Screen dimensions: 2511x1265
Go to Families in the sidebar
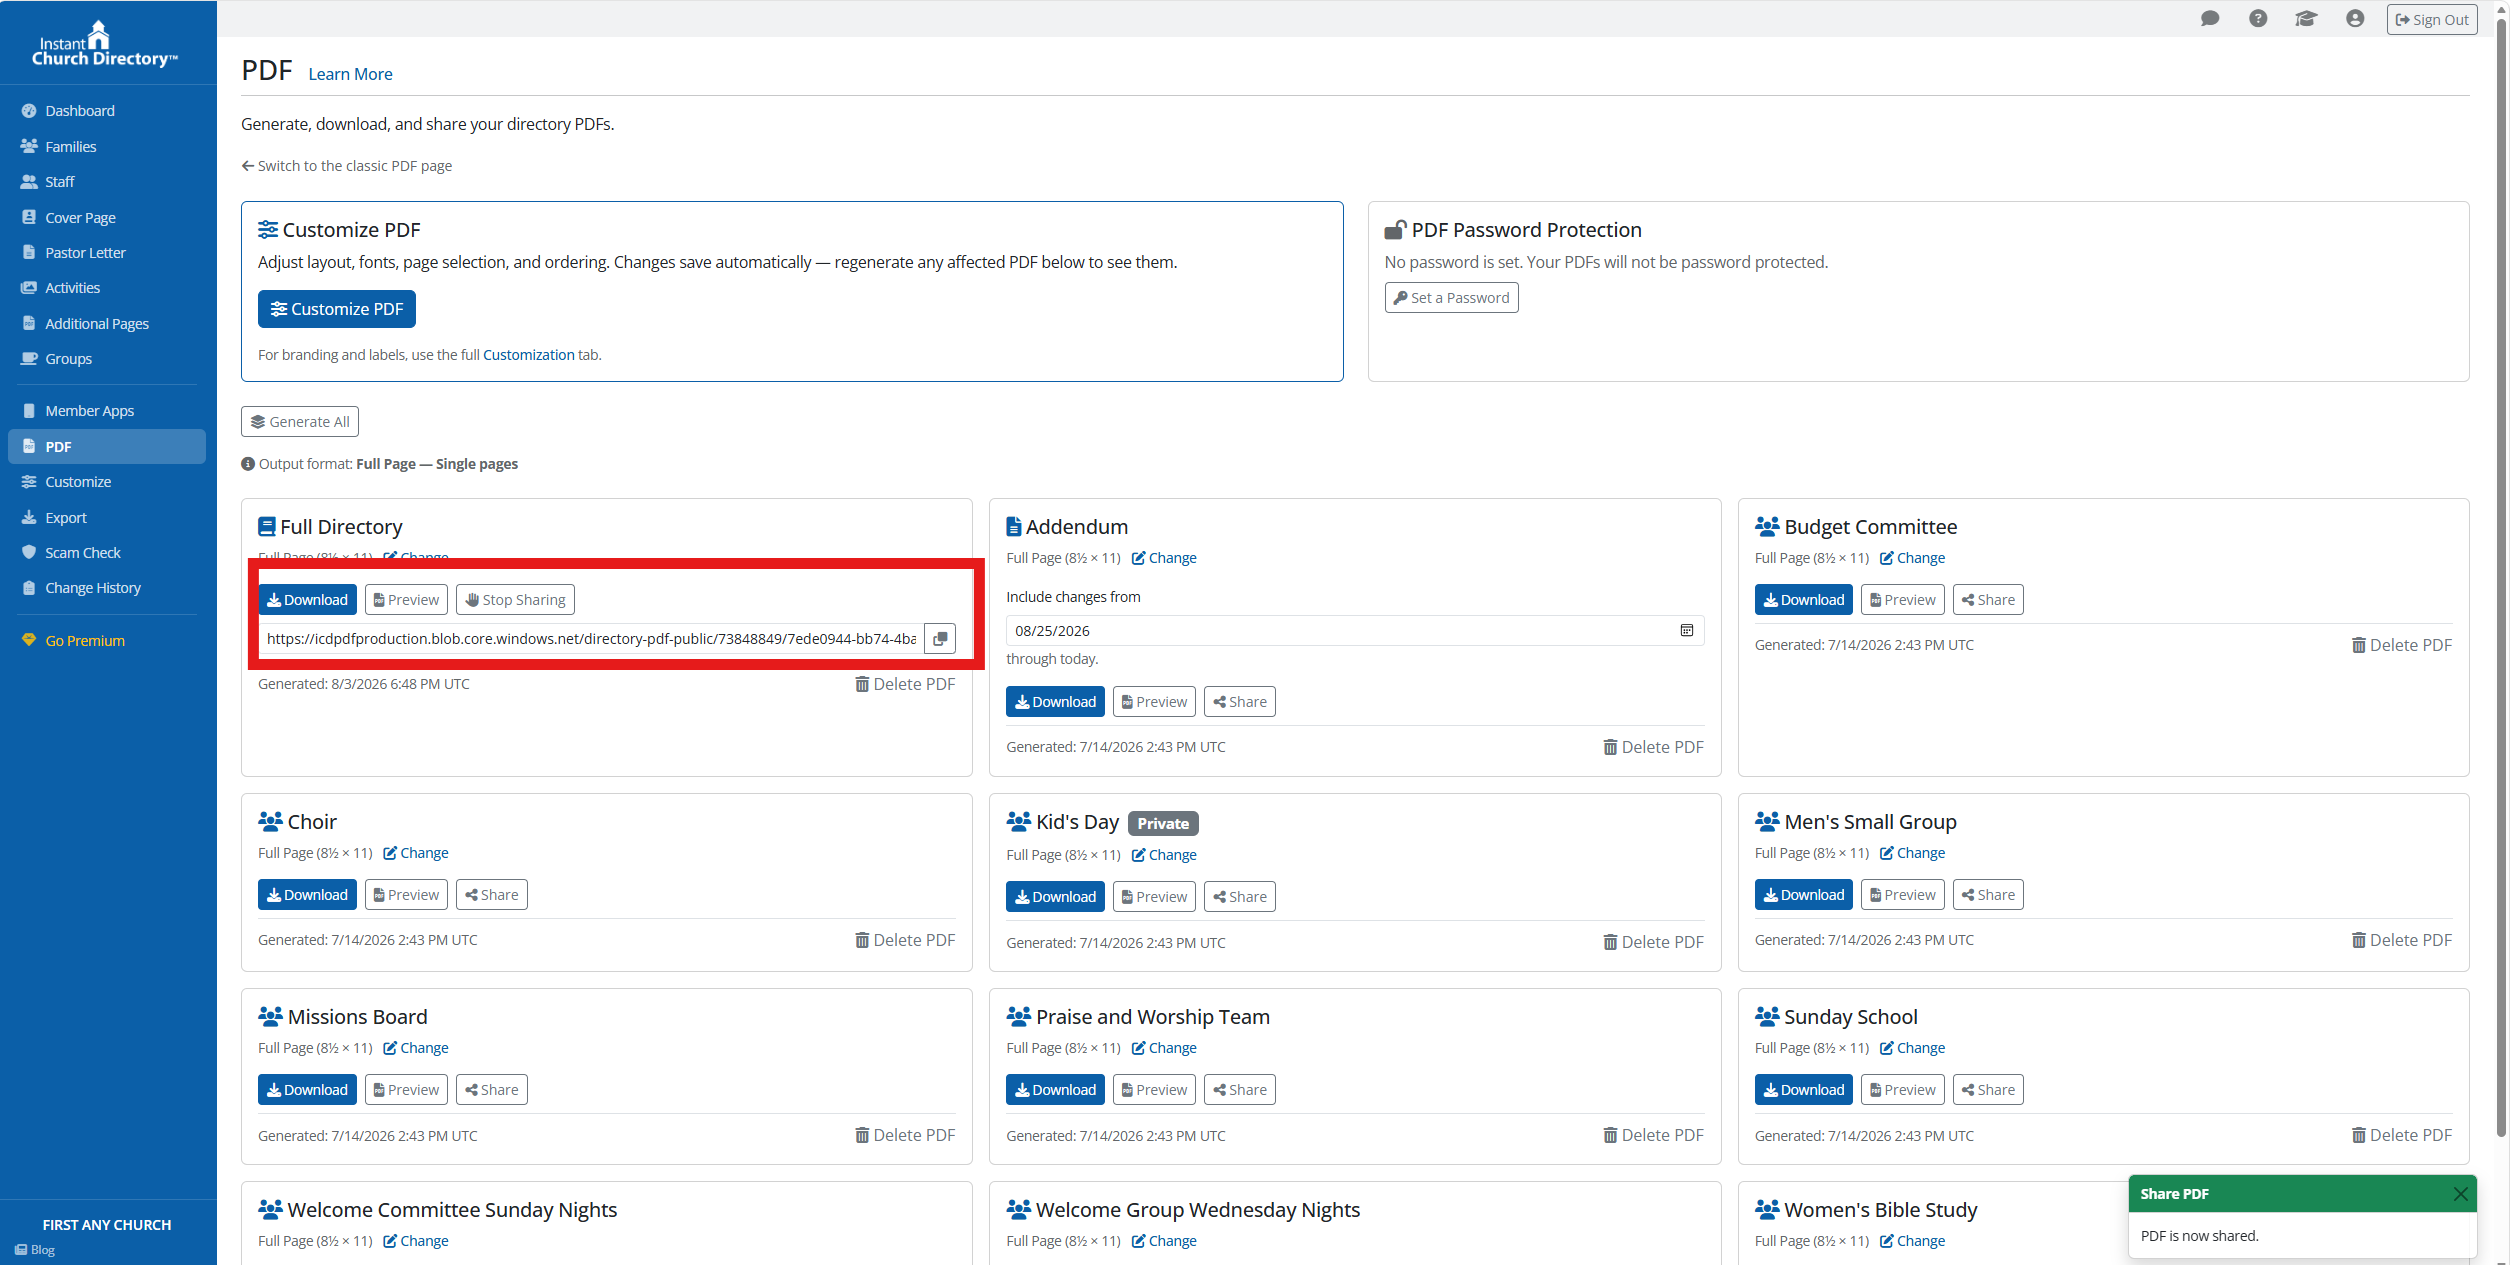107,147
